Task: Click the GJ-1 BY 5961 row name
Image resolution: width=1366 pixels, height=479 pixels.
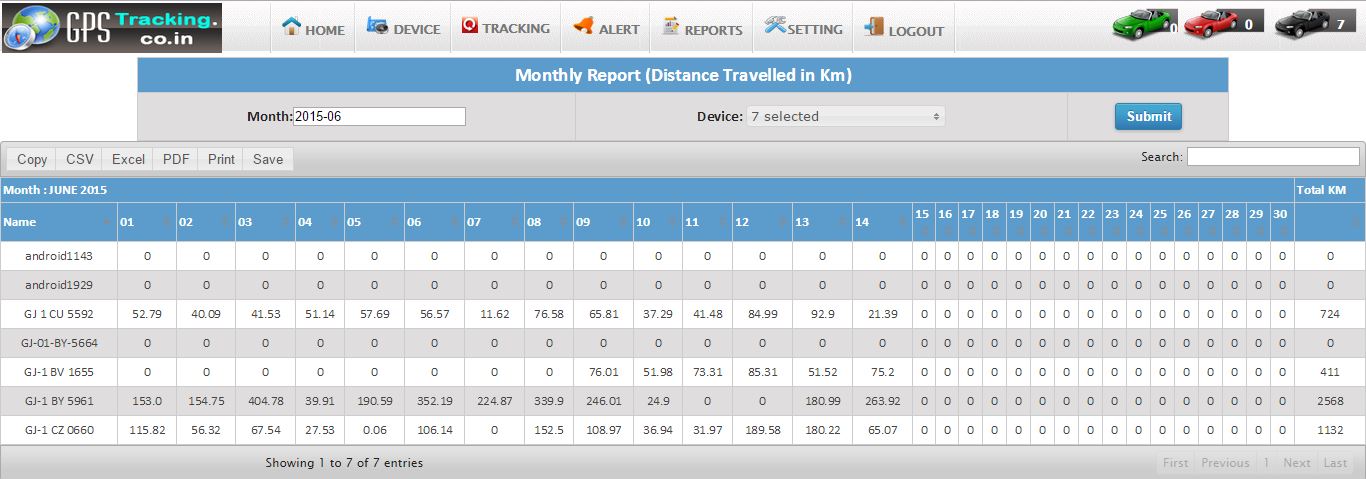Action: pos(59,401)
